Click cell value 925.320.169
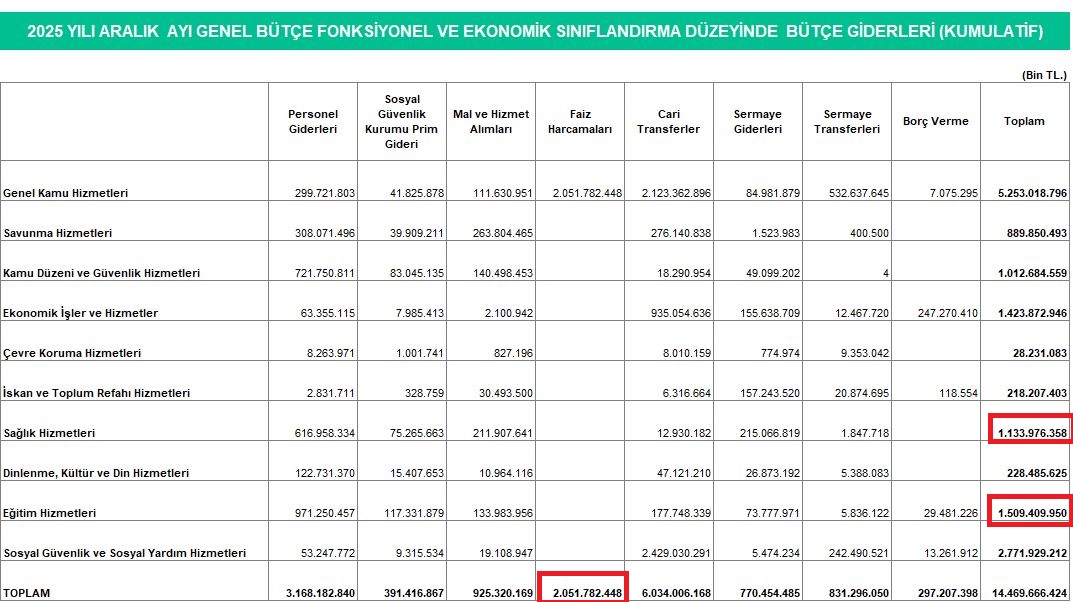 pos(502,593)
